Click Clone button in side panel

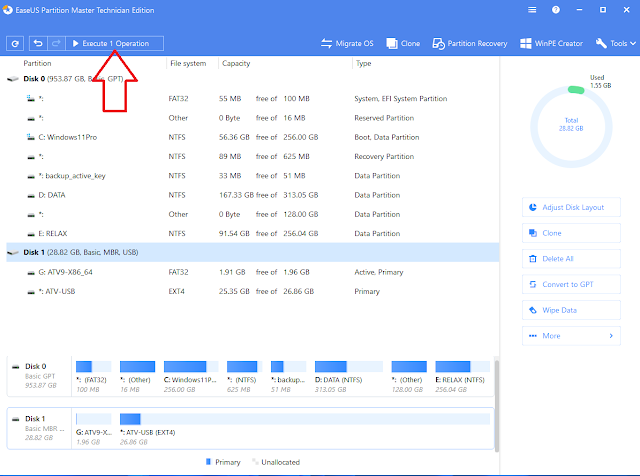tap(571, 233)
